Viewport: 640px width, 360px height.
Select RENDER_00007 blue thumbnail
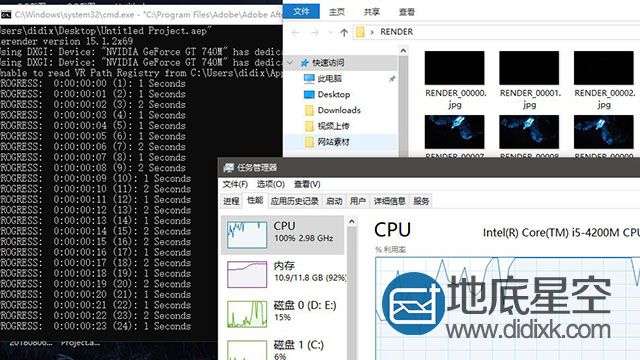455,132
